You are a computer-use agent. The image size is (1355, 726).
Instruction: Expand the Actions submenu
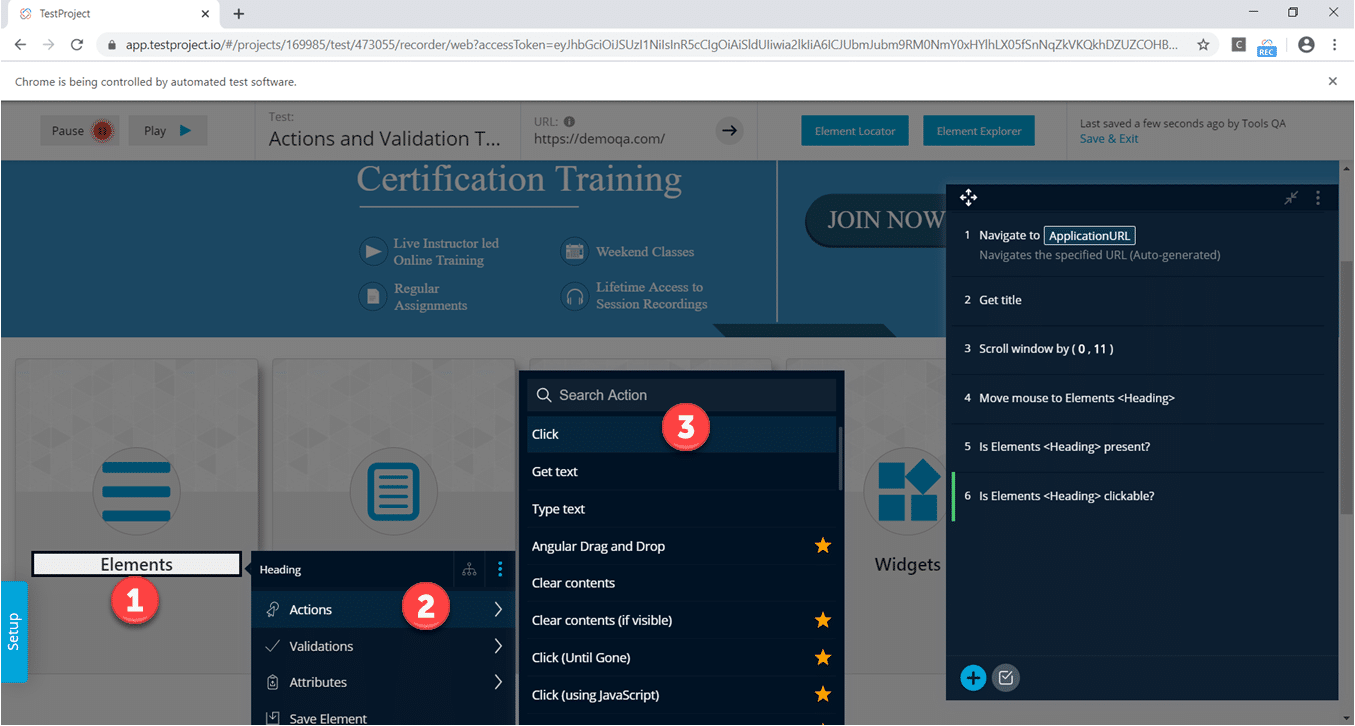pos(383,610)
